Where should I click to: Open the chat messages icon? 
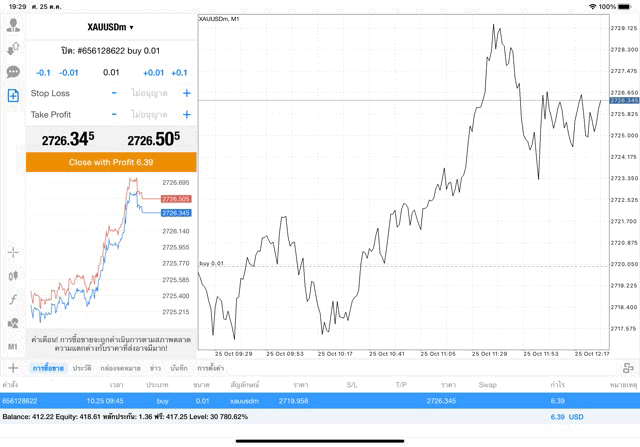point(13,72)
